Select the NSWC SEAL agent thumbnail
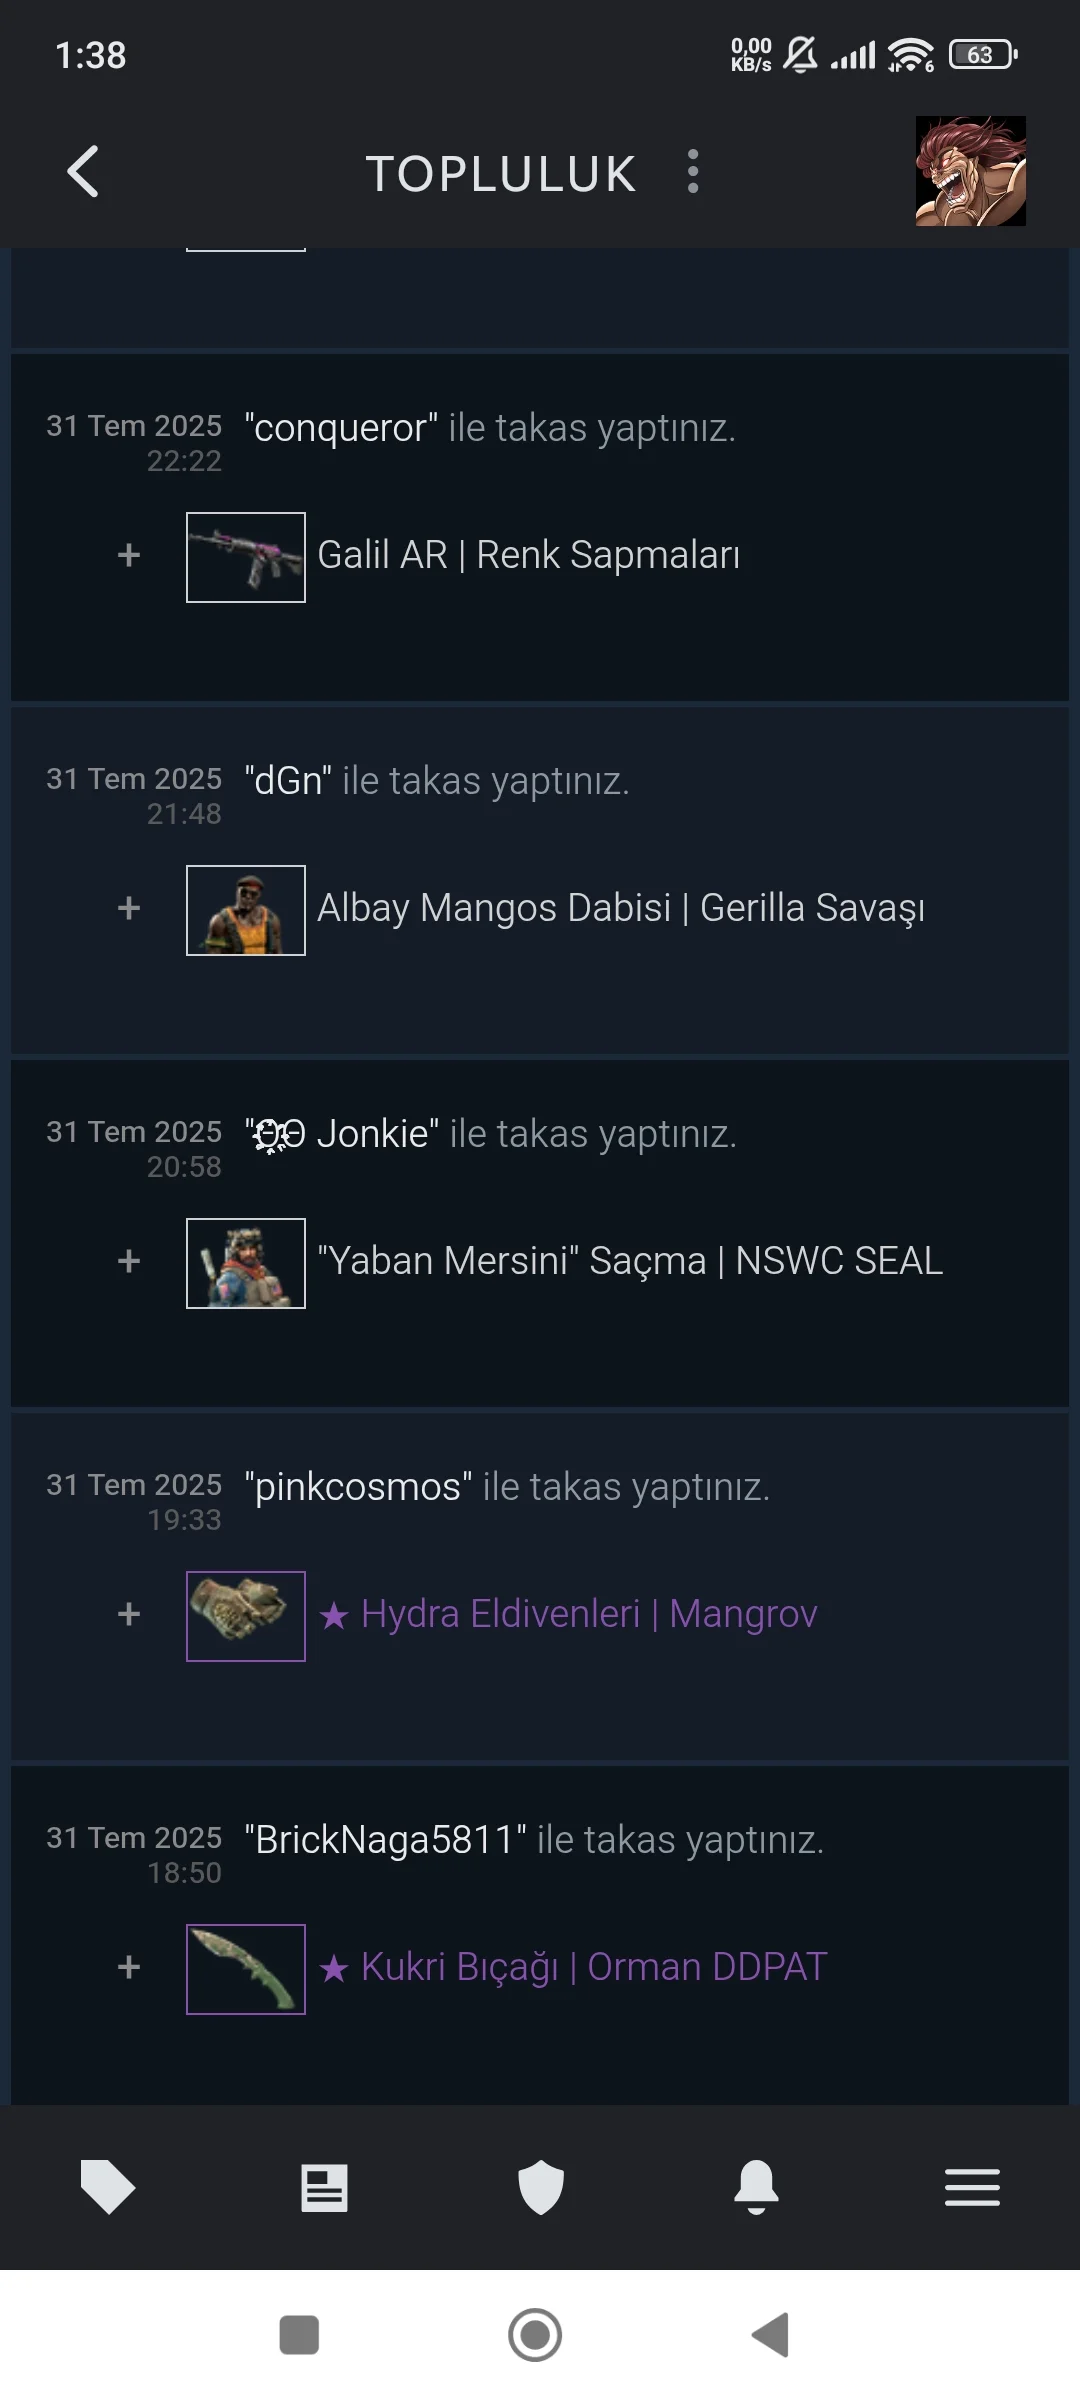This screenshot has width=1080, height=2400. coord(246,1263)
